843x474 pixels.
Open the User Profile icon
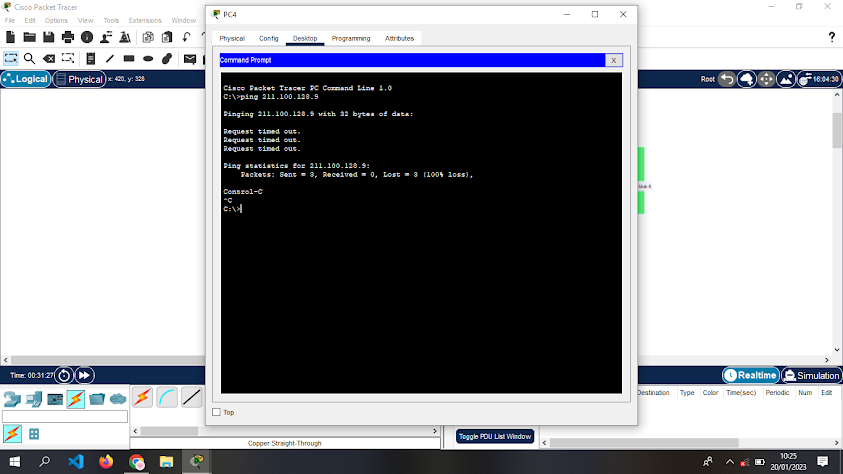click(x=106, y=37)
